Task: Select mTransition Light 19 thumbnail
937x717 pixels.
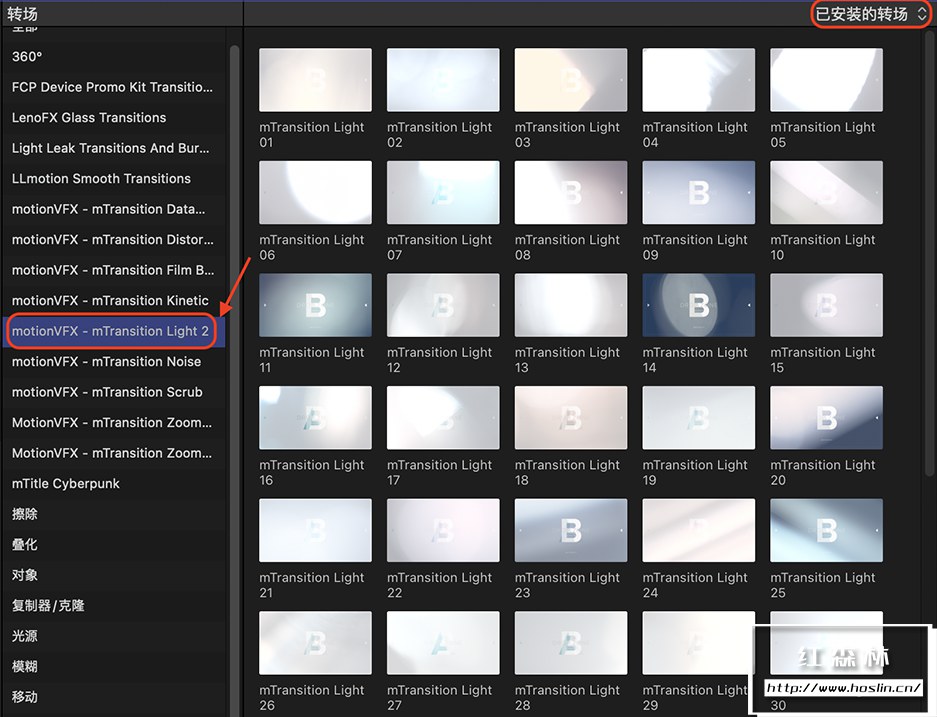Action: [x=699, y=418]
